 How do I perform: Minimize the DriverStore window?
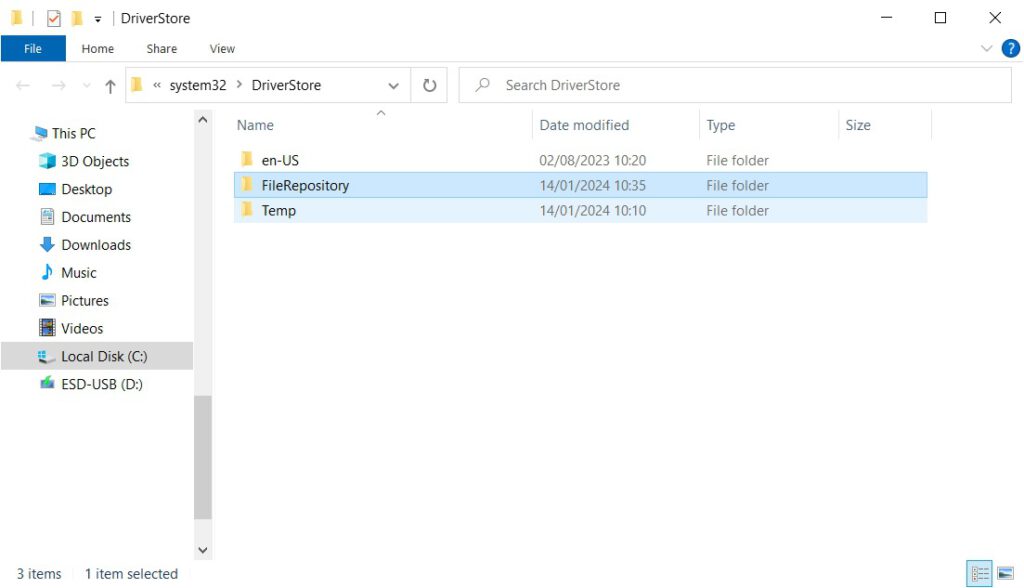click(x=886, y=18)
